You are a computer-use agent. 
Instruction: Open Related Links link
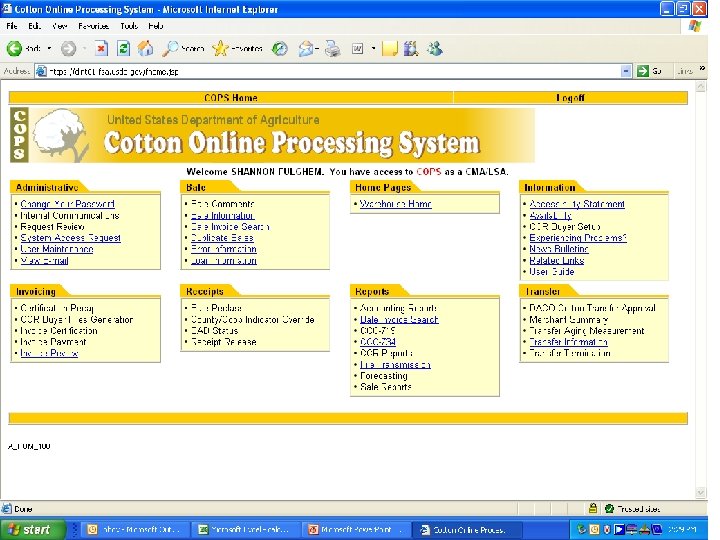557,260
